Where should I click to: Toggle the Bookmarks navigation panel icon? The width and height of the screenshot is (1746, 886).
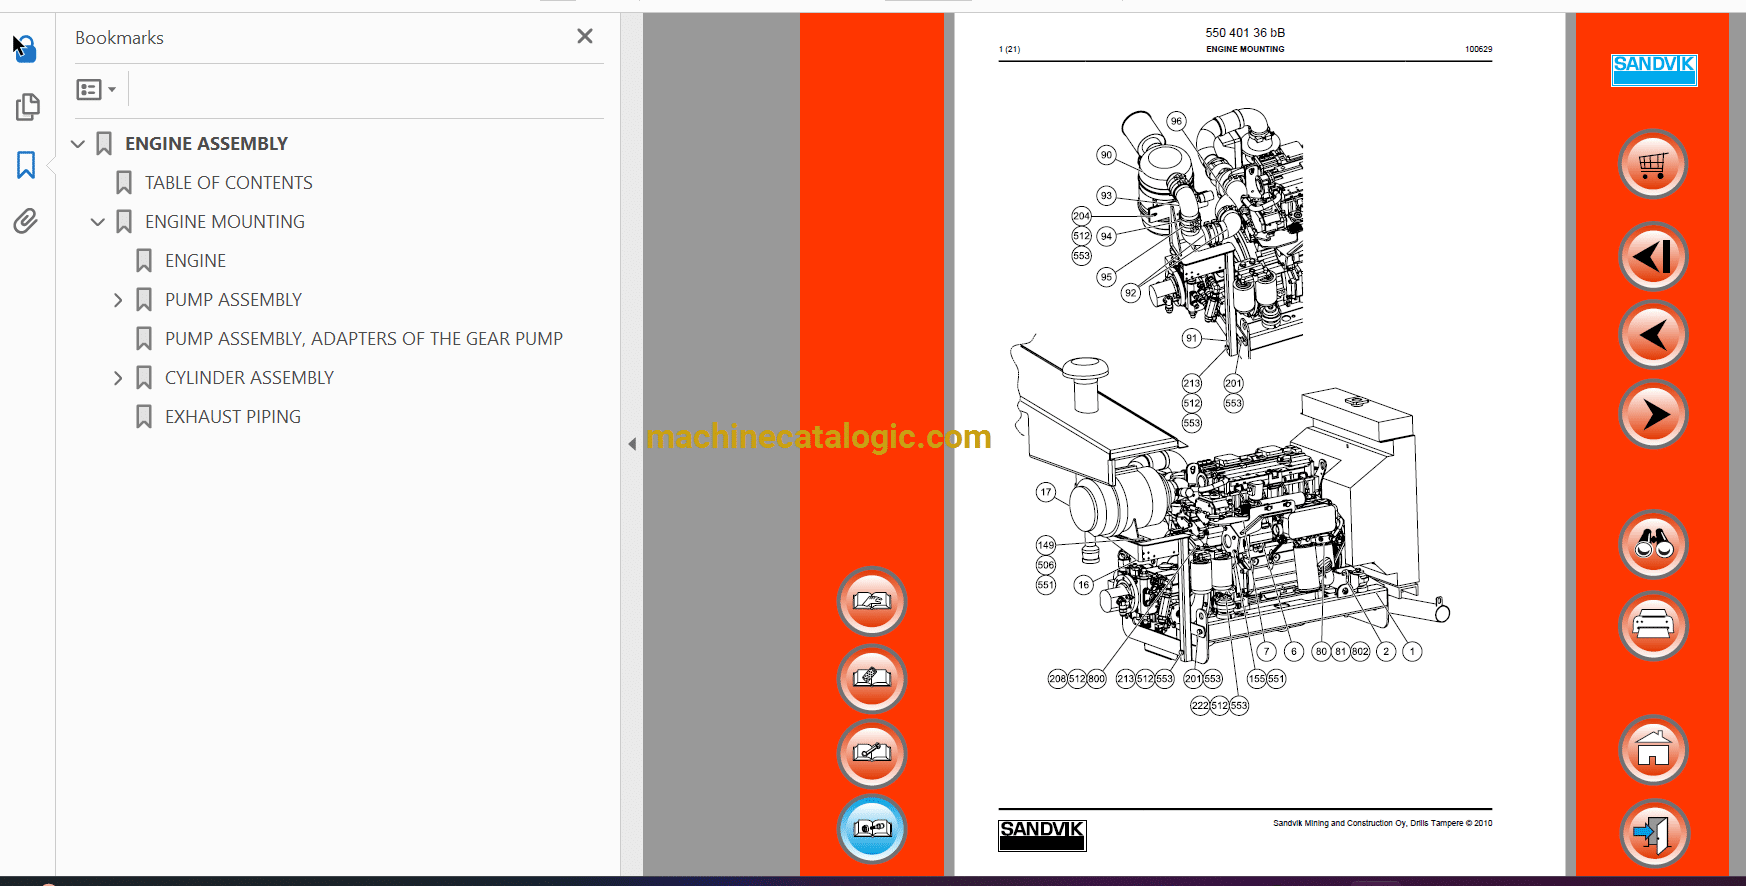tap(27, 165)
